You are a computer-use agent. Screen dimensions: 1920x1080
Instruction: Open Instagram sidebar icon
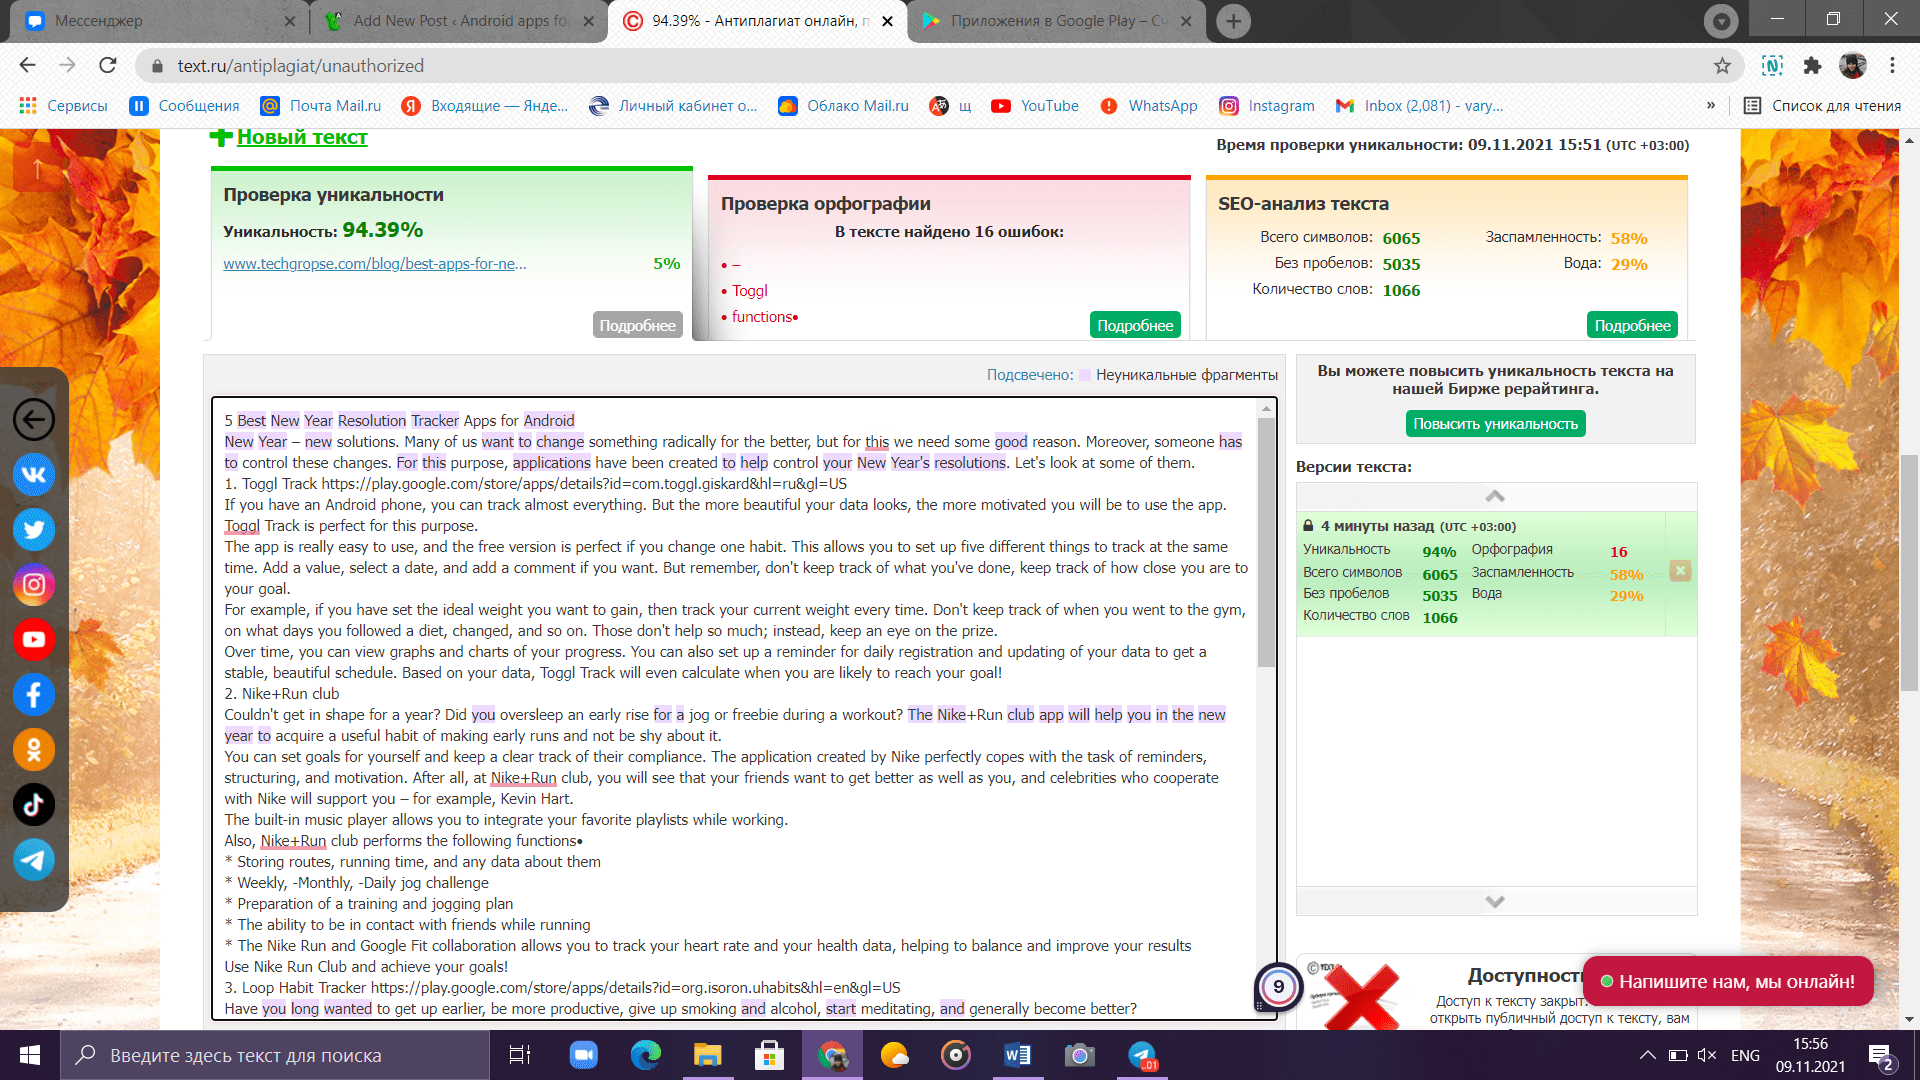pos(34,584)
